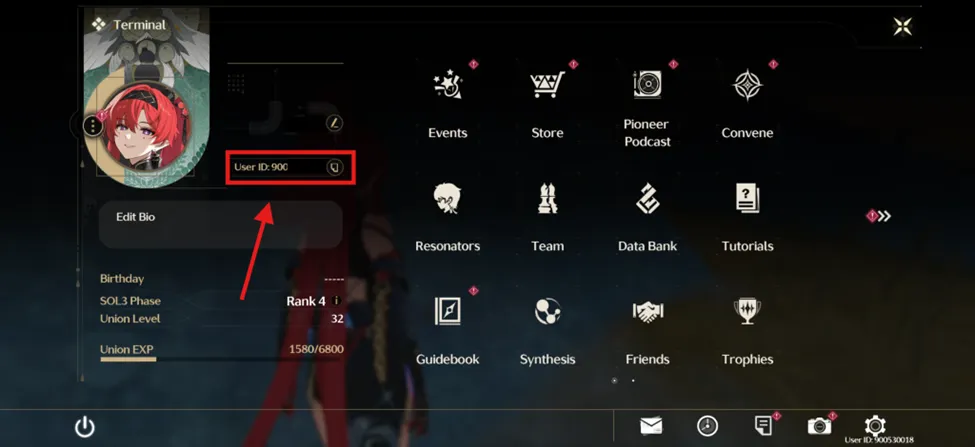
Task: Open the Convene star icon
Action: [747, 85]
